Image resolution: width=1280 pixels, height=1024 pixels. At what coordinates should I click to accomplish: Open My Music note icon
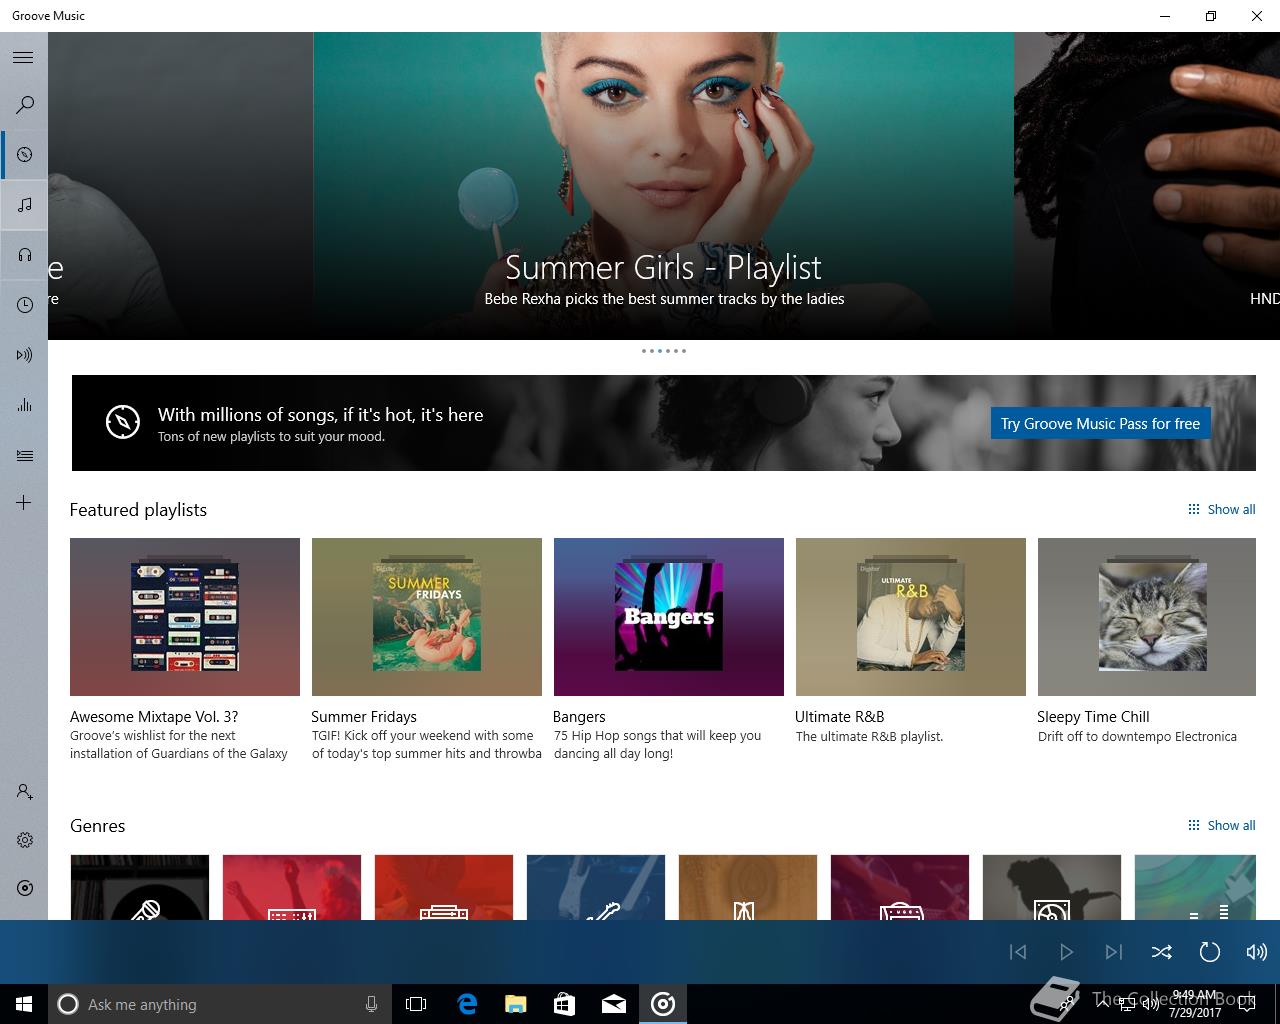(24, 205)
